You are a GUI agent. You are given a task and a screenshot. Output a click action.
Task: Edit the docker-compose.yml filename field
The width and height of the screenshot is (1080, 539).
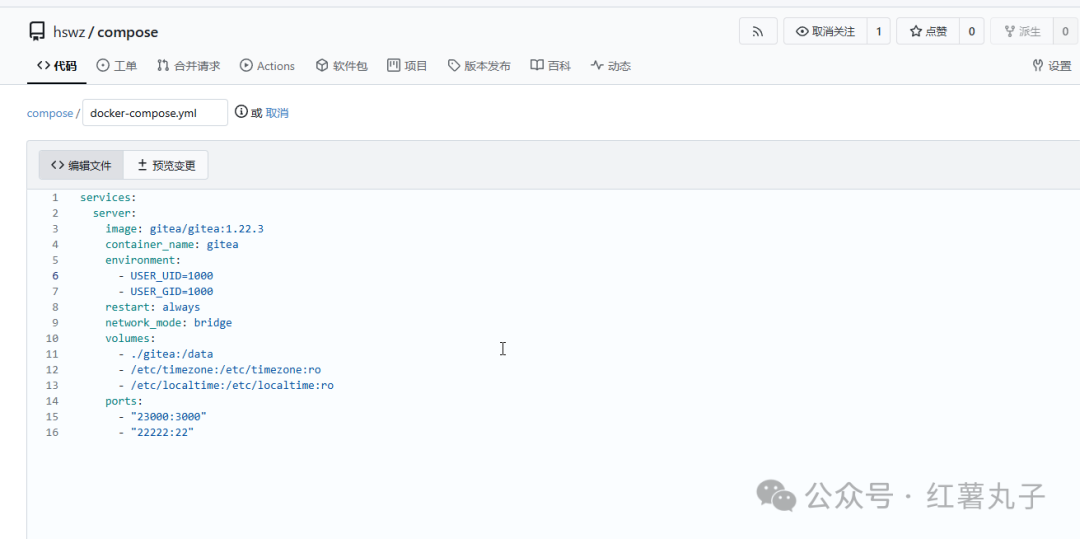pos(155,113)
